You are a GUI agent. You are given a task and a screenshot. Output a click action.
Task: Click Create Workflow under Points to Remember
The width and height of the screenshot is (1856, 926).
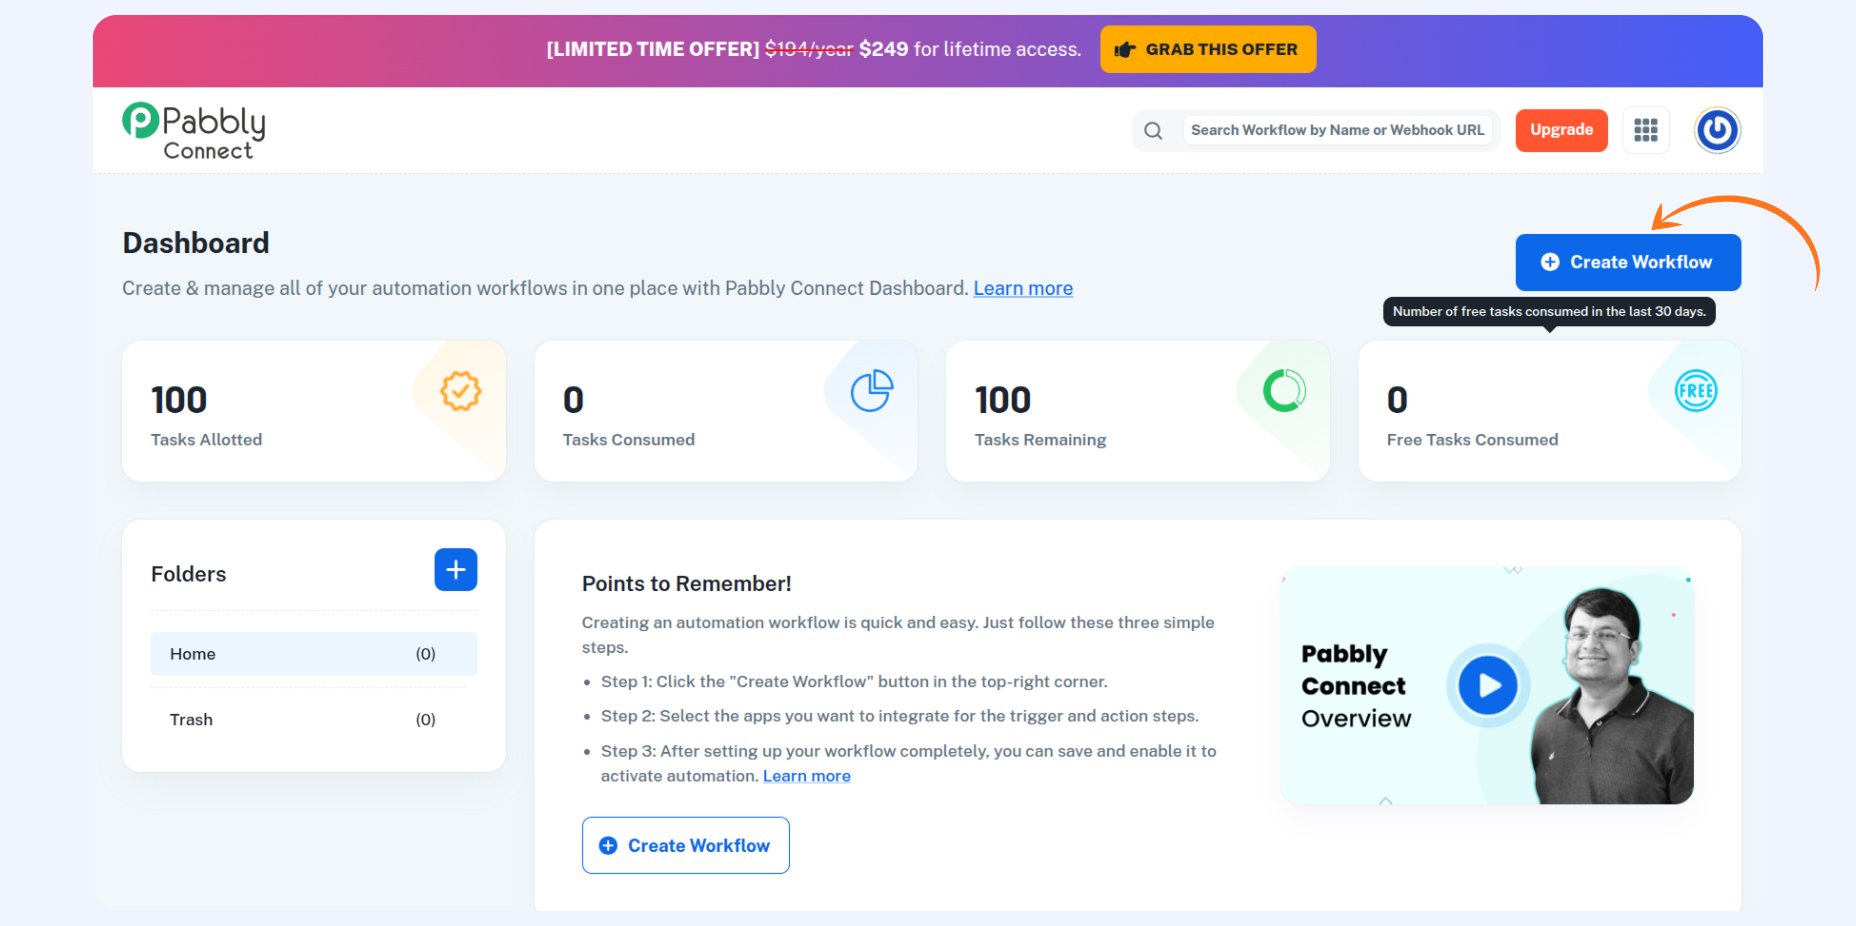pyautogui.click(x=685, y=845)
